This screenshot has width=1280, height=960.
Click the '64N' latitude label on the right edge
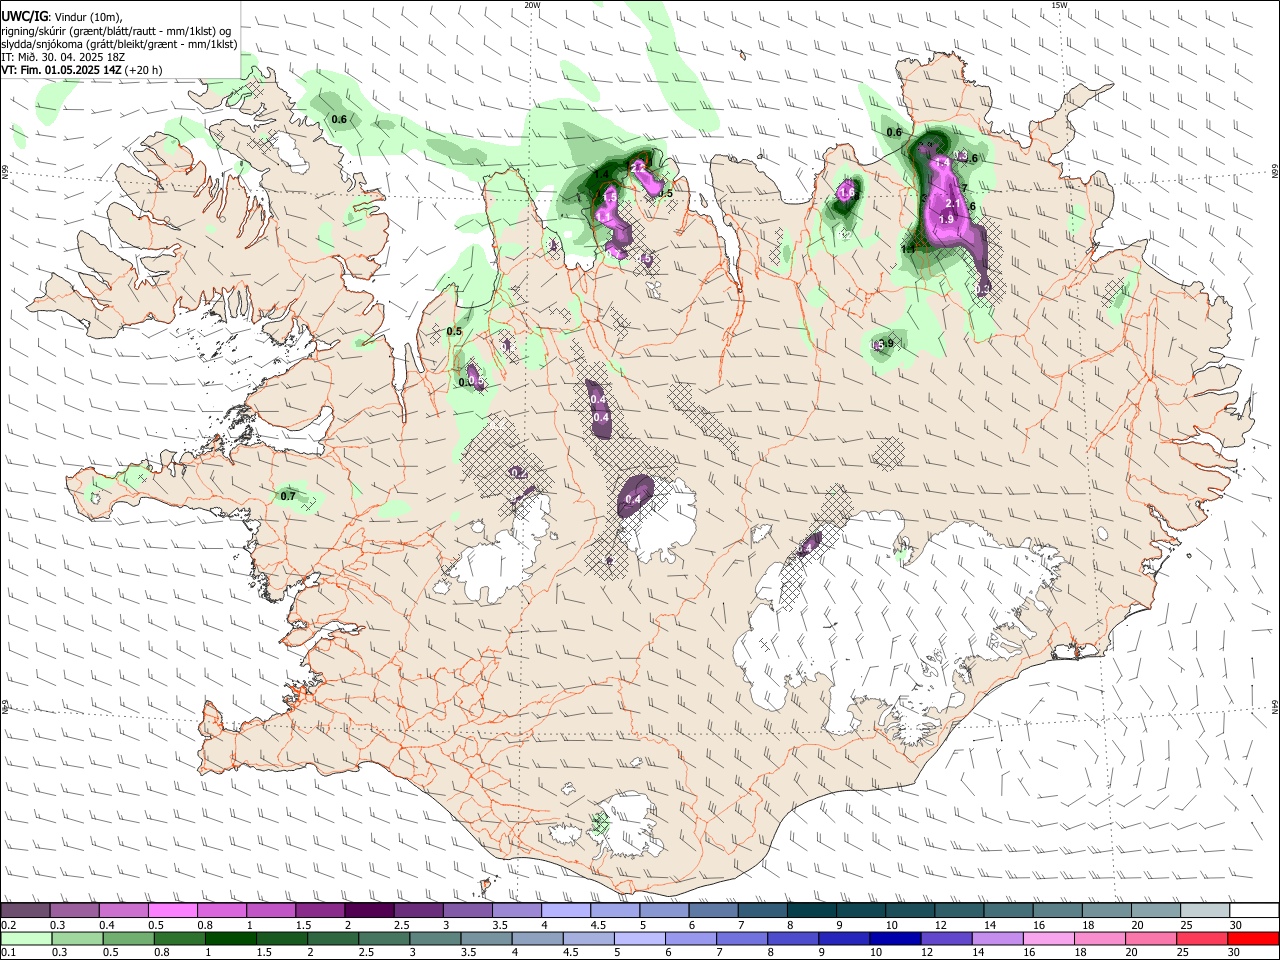point(1275,706)
